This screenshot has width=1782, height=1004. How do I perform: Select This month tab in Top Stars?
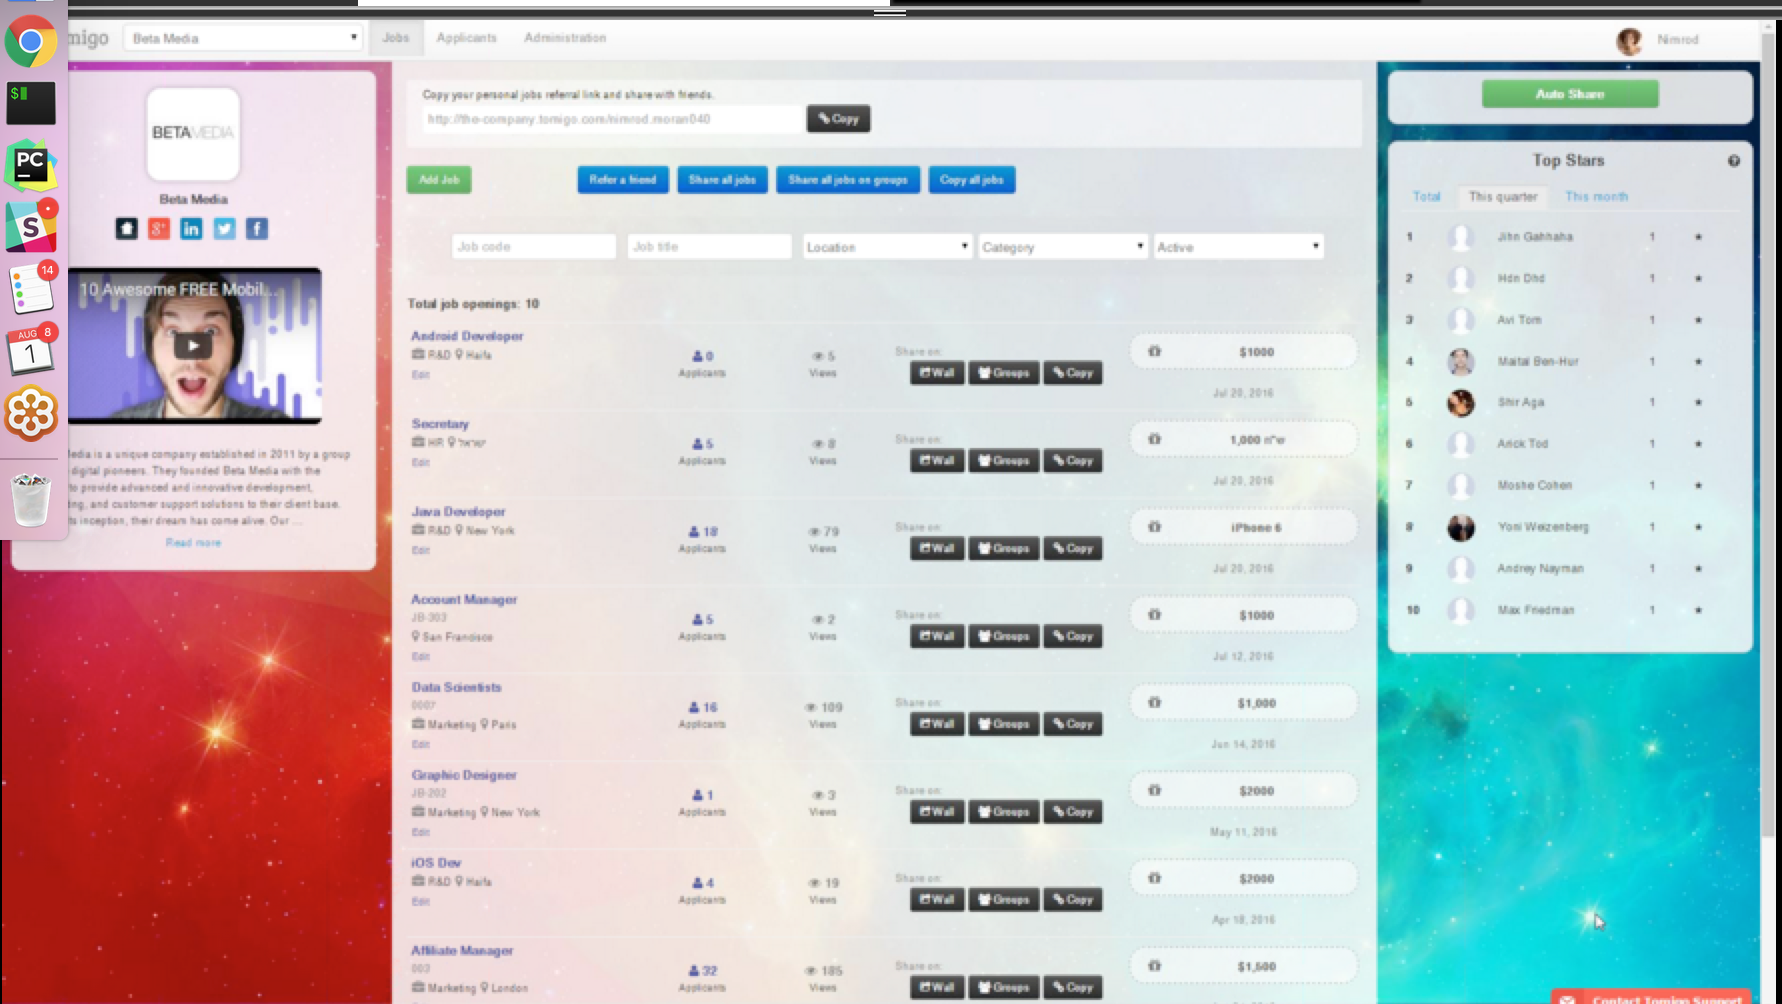(x=1596, y=197)
